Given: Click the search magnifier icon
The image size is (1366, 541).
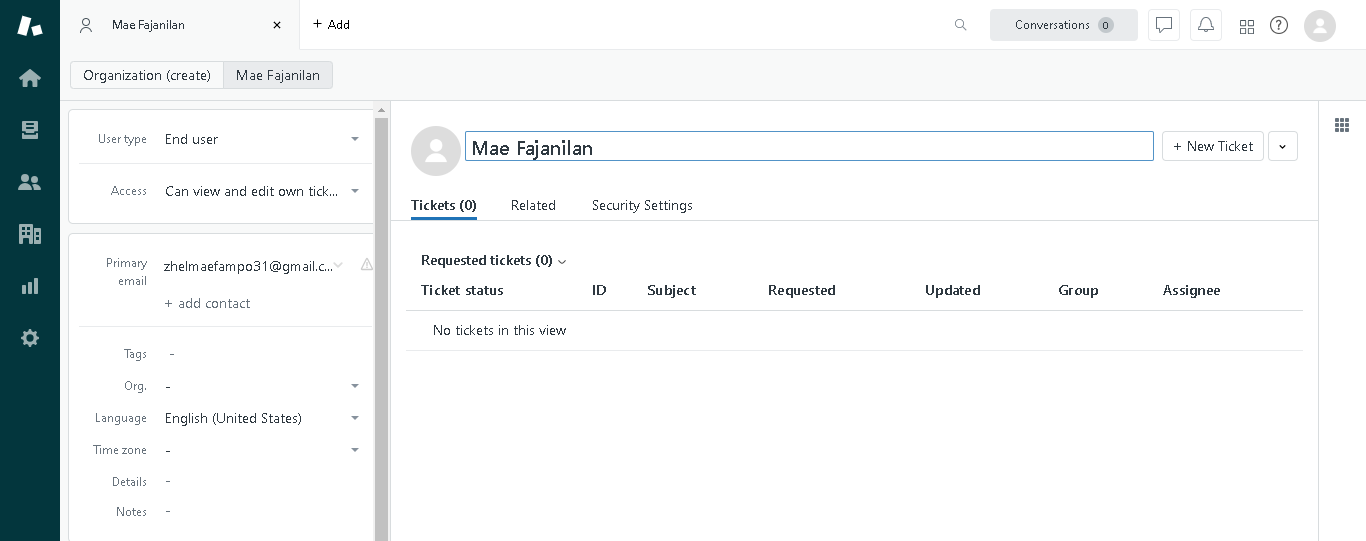Looking at the screenshot, I should tap(960, 25).
